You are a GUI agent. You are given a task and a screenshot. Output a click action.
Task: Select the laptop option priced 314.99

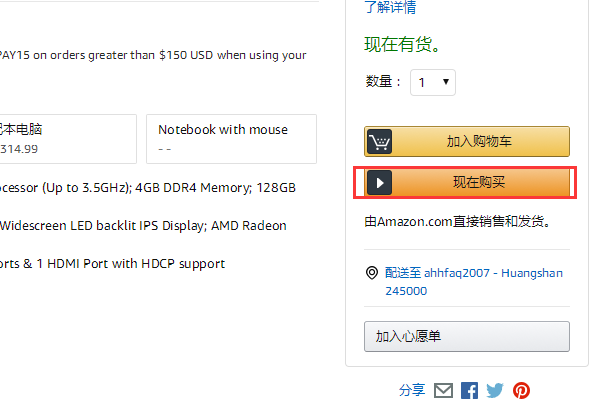(x=67, y=139)
